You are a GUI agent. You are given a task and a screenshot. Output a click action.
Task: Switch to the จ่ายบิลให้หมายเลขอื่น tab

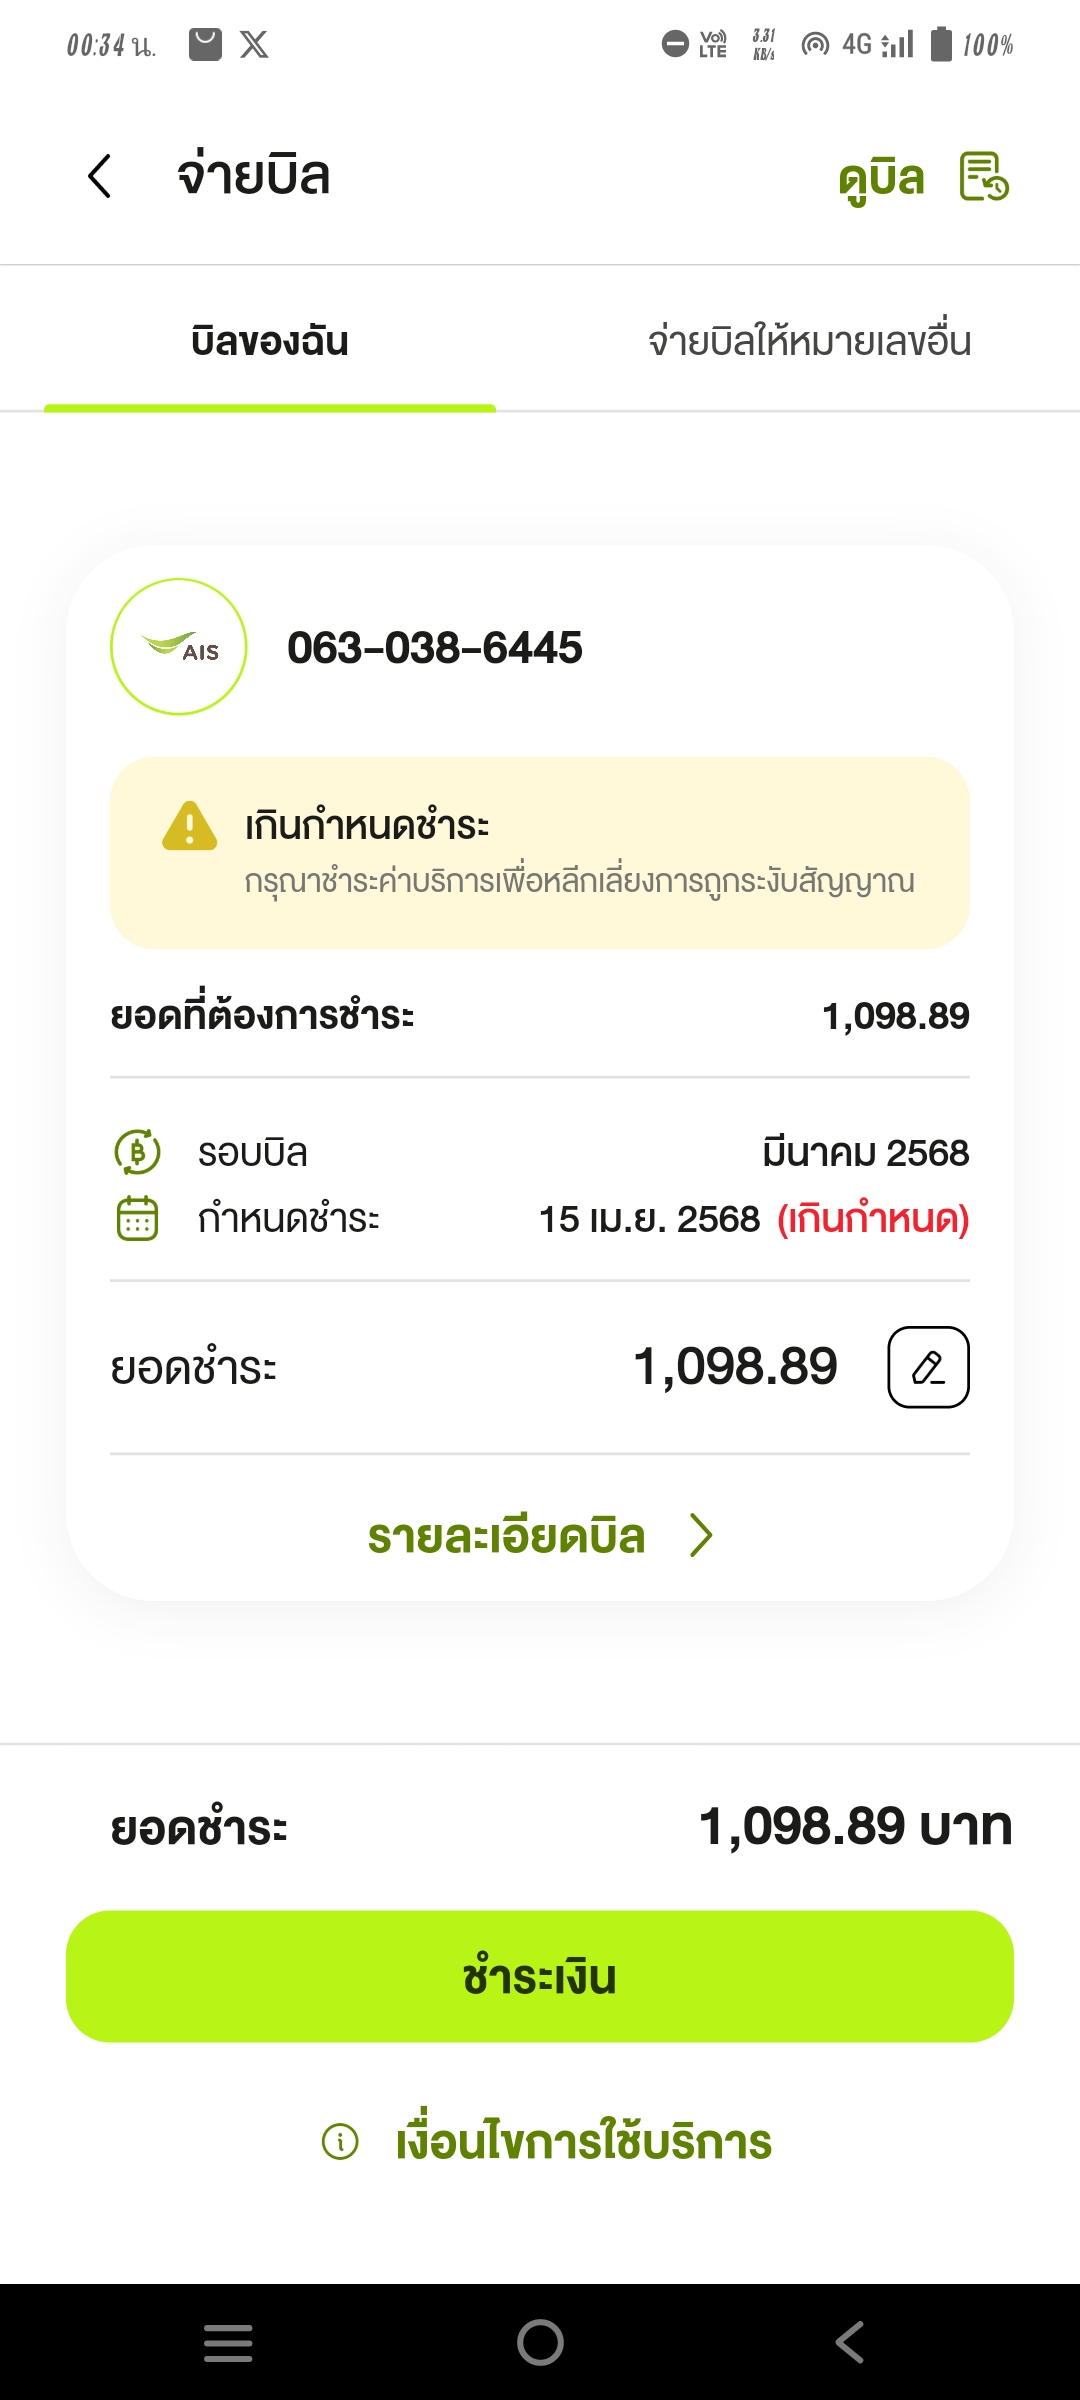click(809, 342)
